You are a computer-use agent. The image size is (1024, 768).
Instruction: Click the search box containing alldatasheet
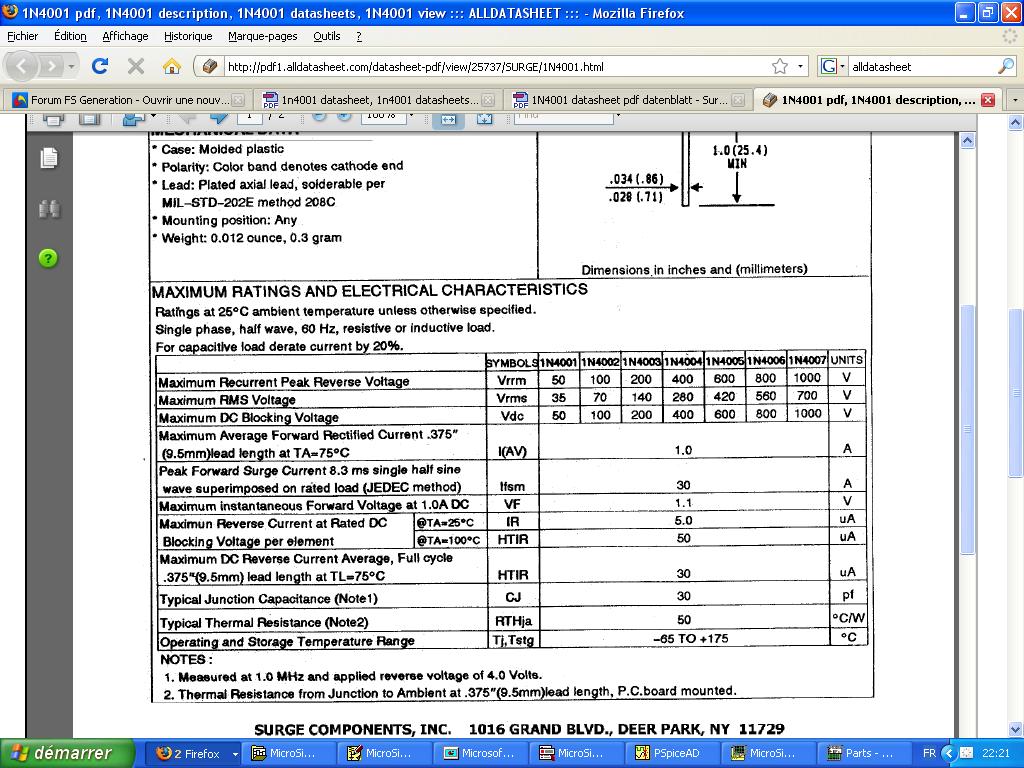[922, 66]
